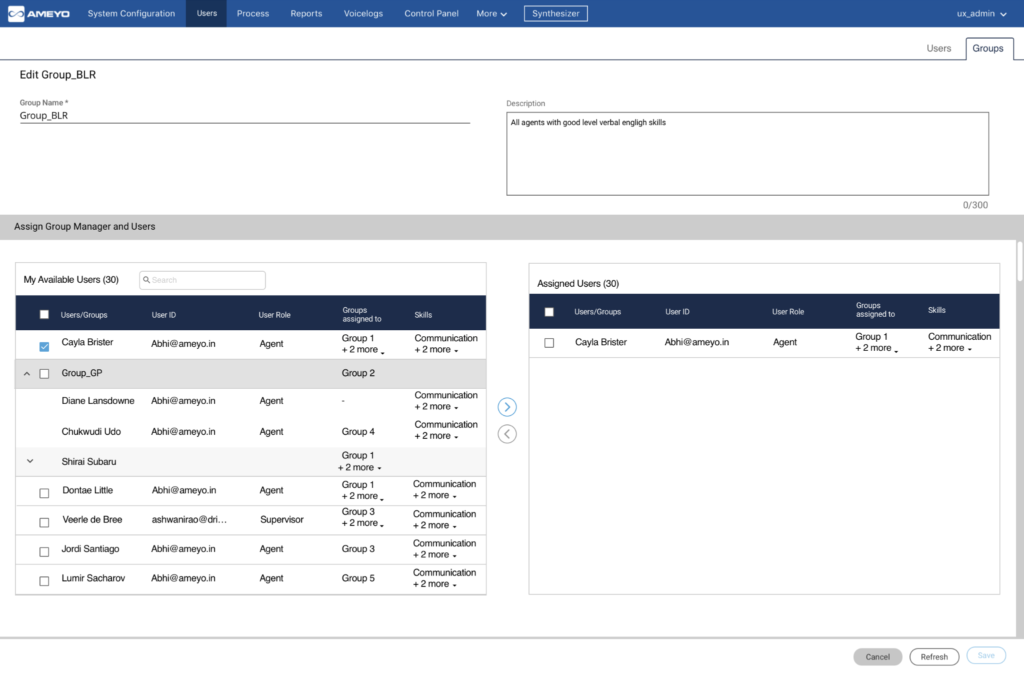Check Cayla Brister in Assigned Users
1024x673 pixels.
549,343
